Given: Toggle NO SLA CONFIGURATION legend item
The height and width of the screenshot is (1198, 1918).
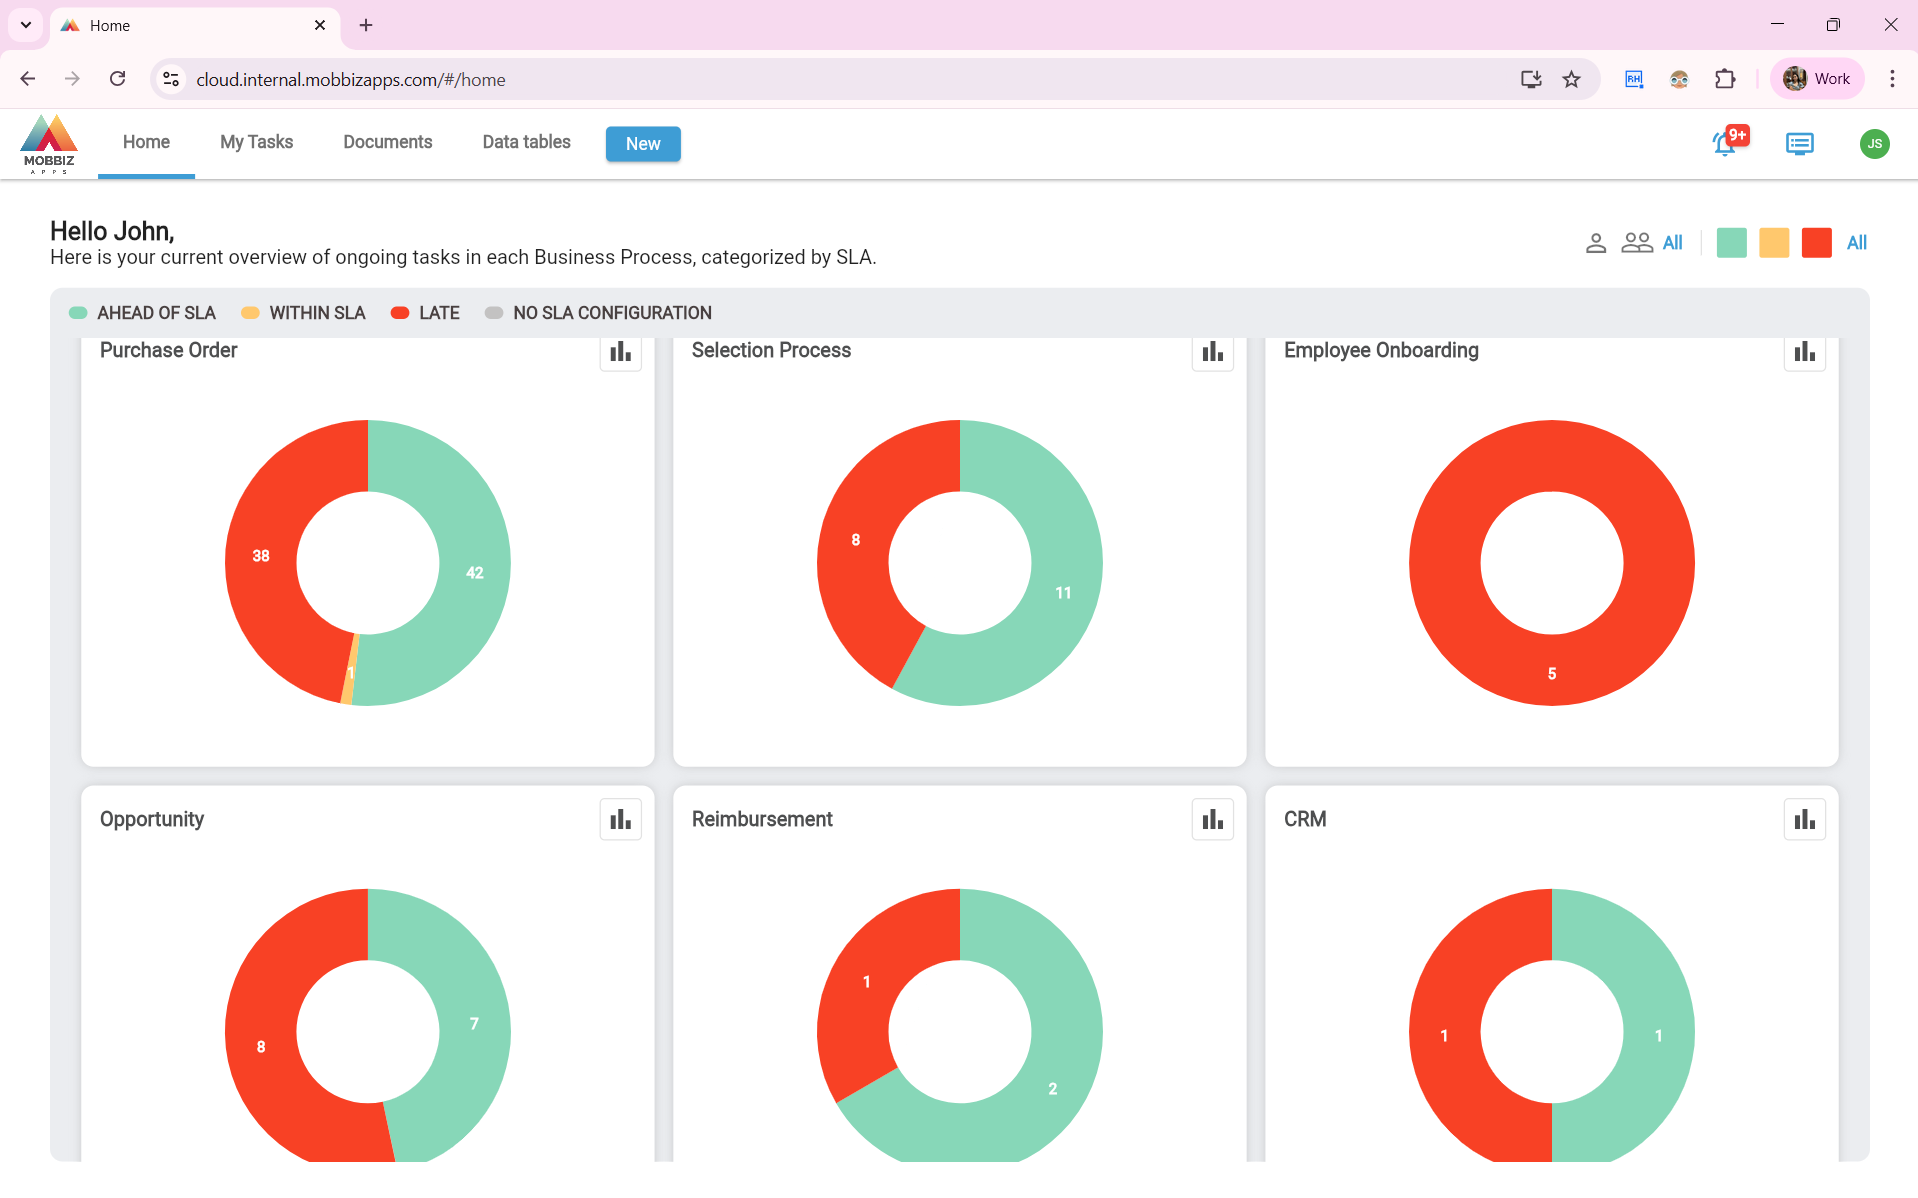Looking at the screenshot, I should [x=598, y=313].
